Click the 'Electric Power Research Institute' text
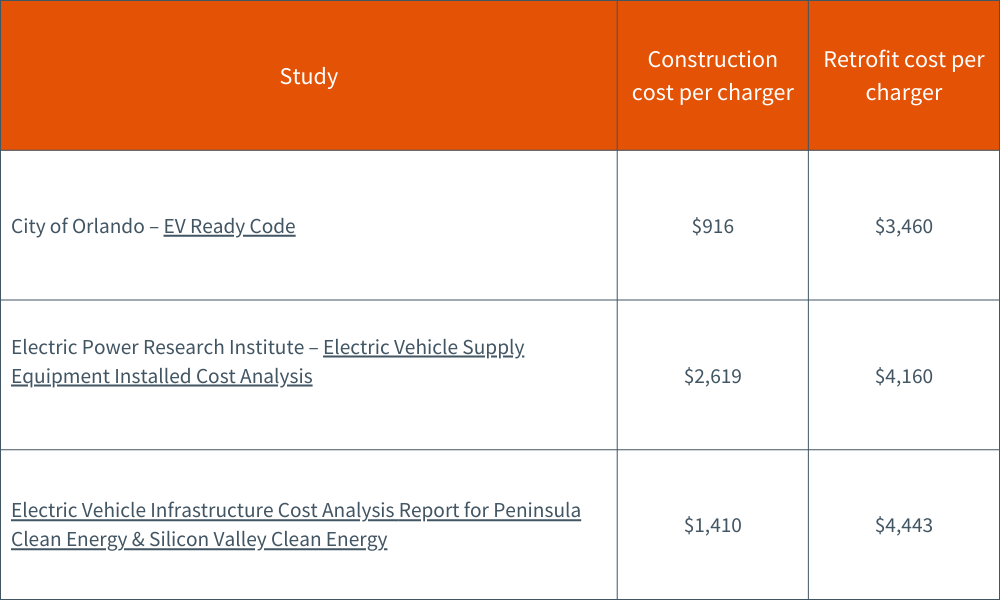Viewport: 1000px width, 600px height. [x=157, y=347]
